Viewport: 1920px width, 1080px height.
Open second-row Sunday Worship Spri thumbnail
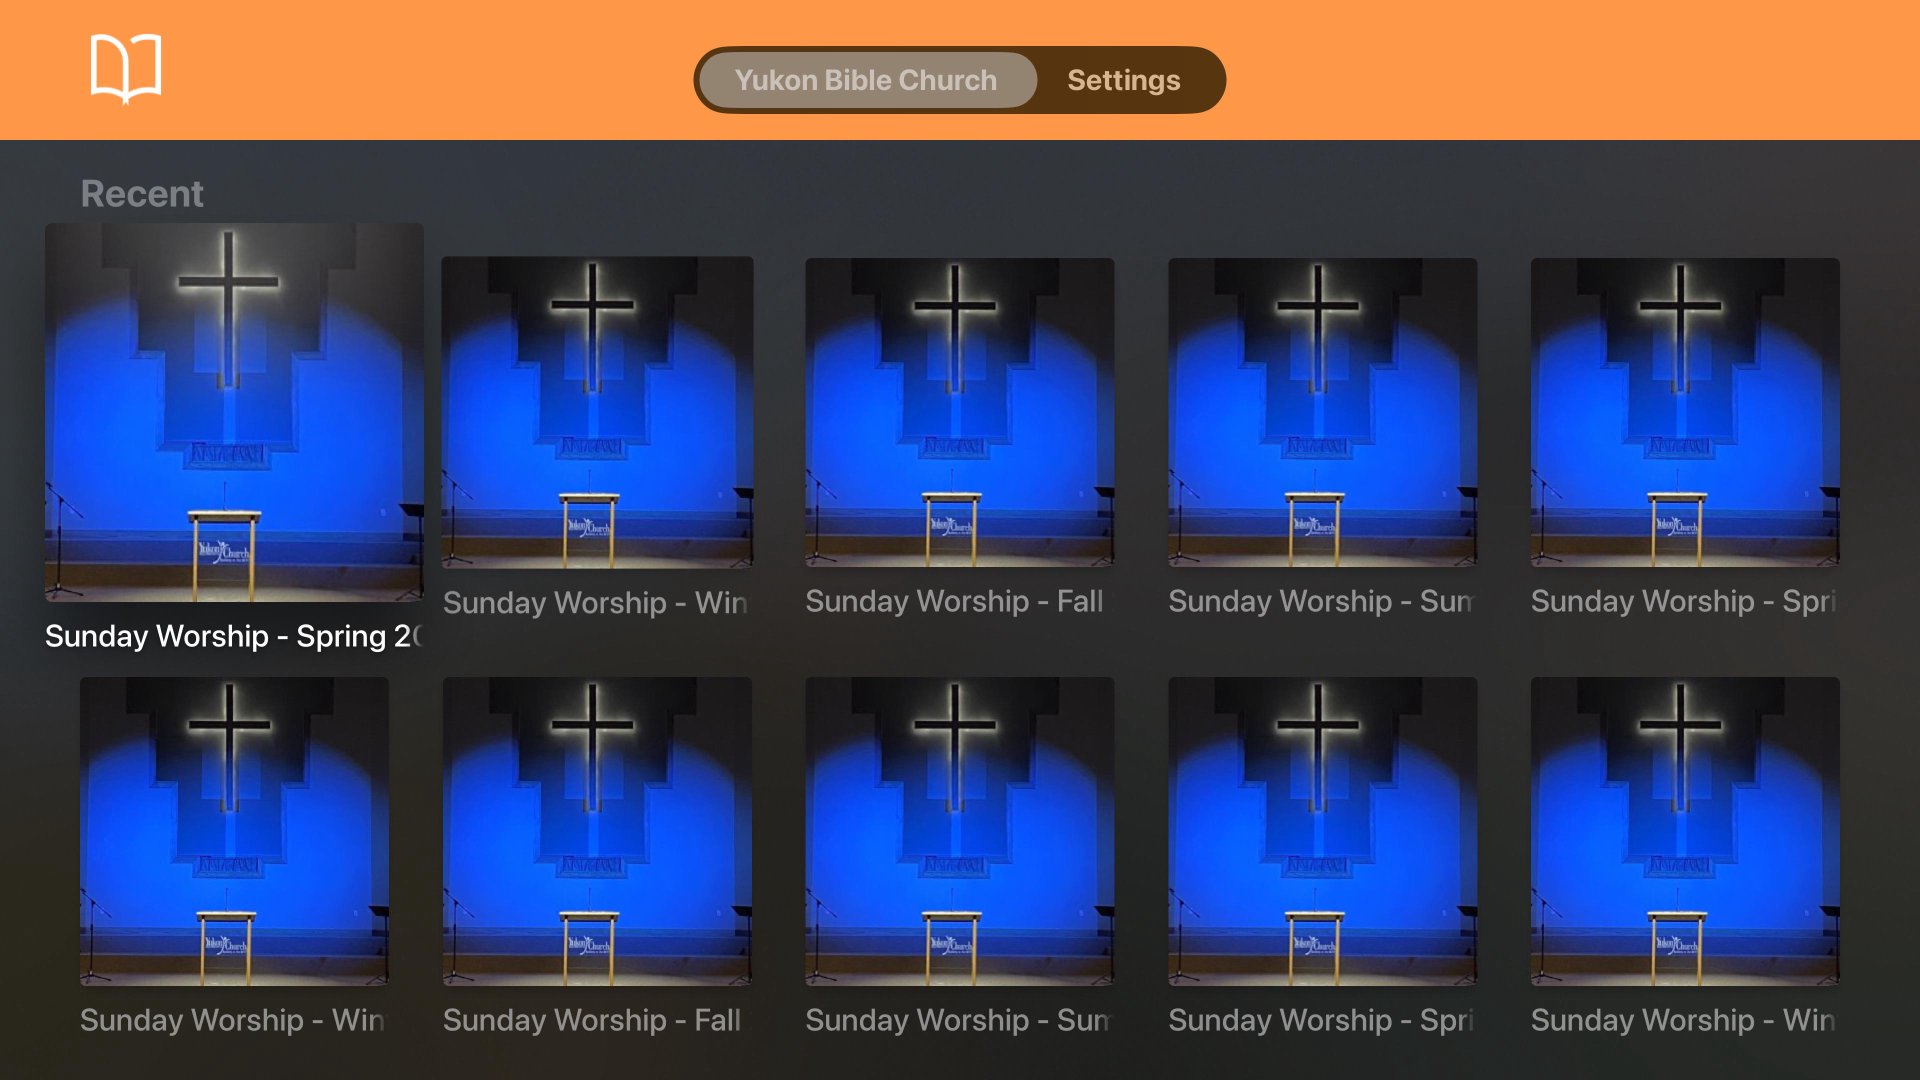click(x=1323, y=831)
